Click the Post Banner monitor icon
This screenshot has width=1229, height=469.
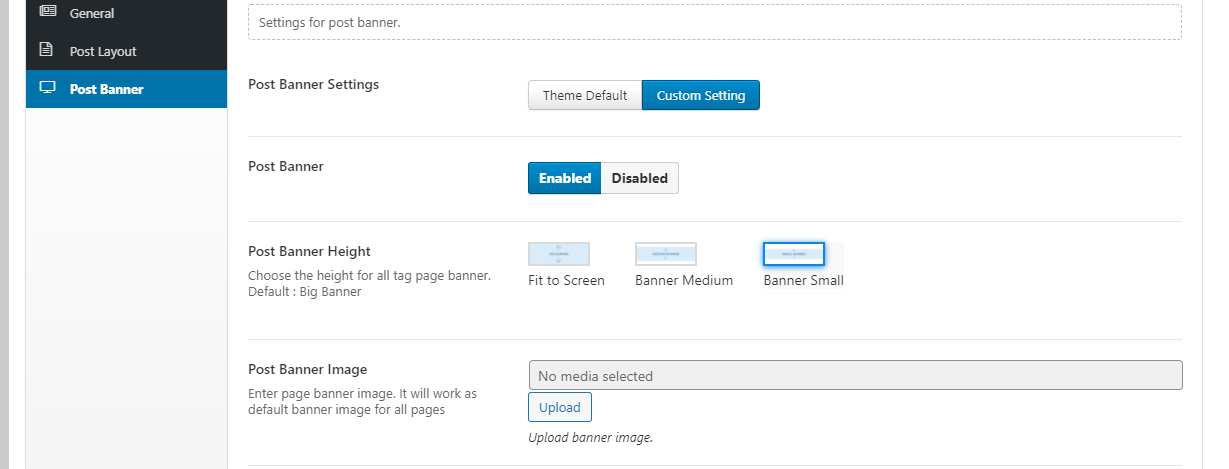coord(47,88)
